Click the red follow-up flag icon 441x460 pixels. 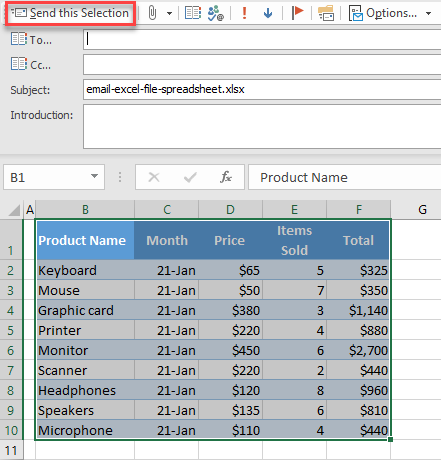pos(297,13)
